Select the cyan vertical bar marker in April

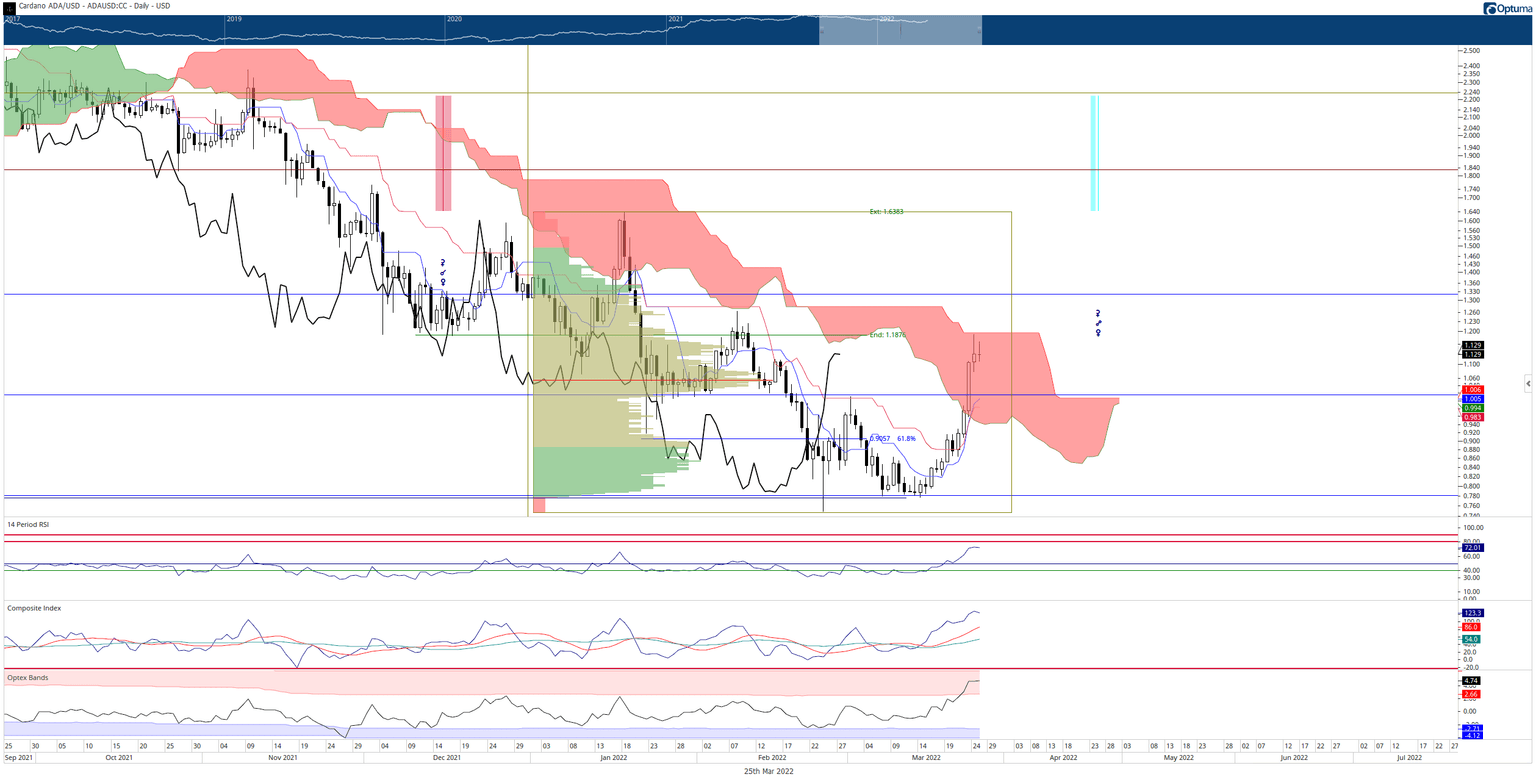[x=1095, y=153]
